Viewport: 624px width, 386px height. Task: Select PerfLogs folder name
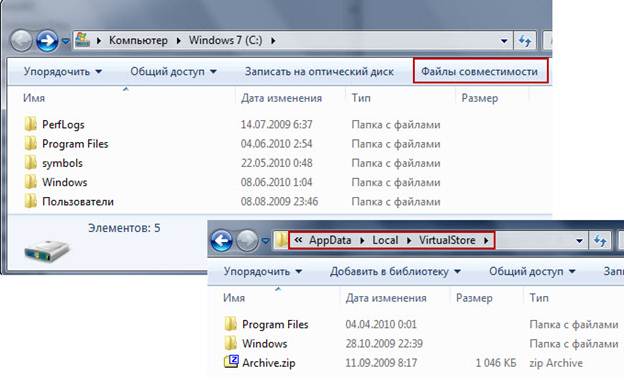(x=63, y=125)
